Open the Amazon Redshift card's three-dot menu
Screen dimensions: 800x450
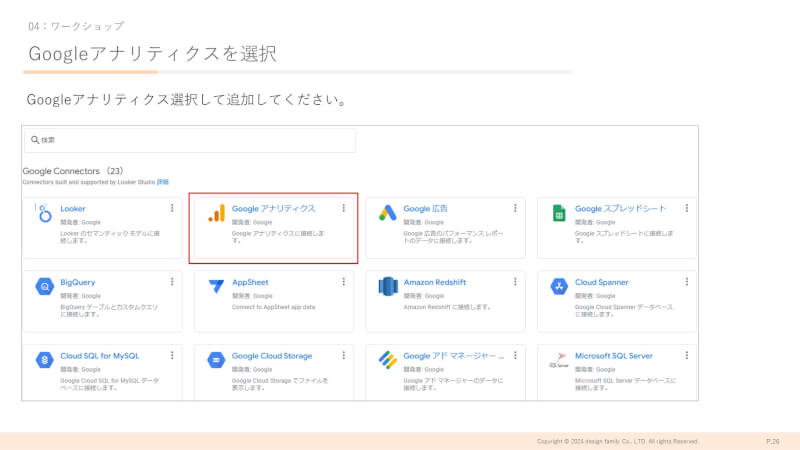pyautogui.click(x=515, y=282)
